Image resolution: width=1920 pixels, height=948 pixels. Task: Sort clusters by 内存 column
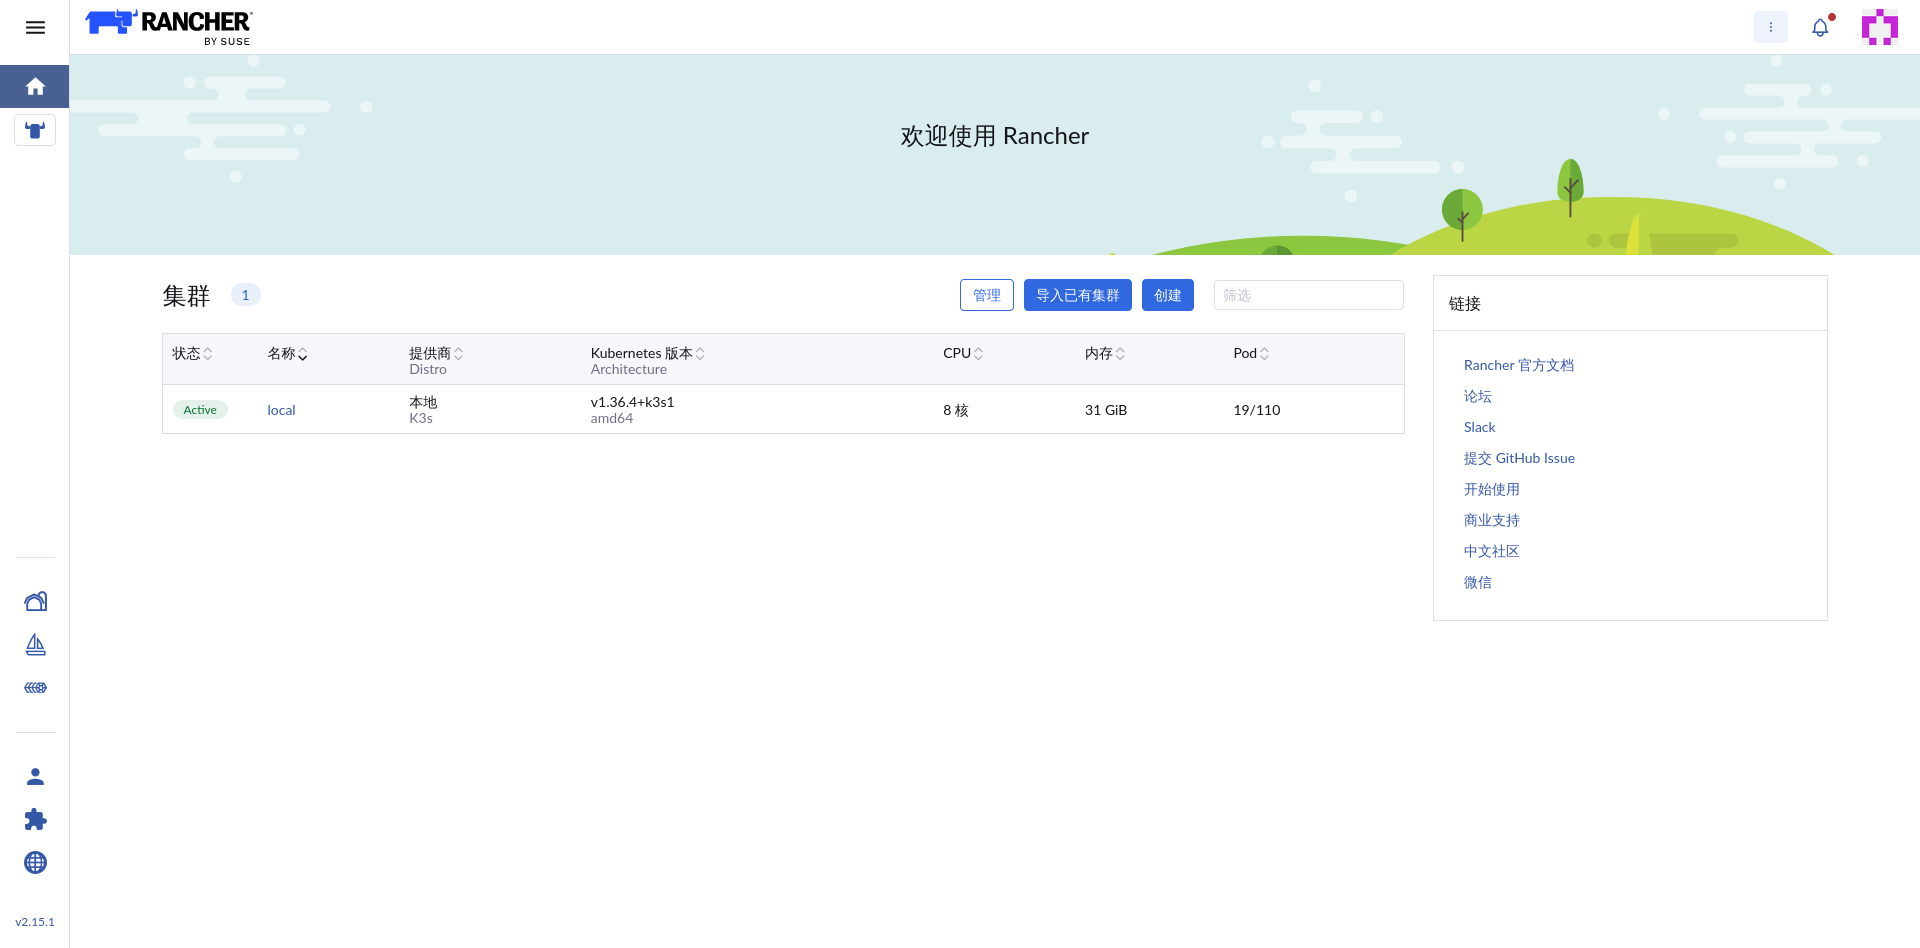(1105, 354)
